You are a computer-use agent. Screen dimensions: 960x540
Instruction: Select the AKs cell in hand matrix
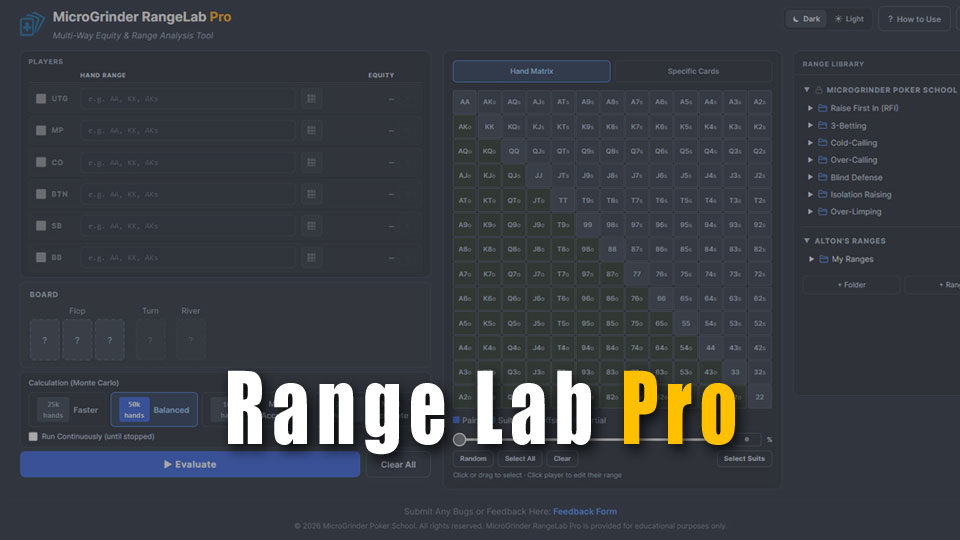point(489,102)
